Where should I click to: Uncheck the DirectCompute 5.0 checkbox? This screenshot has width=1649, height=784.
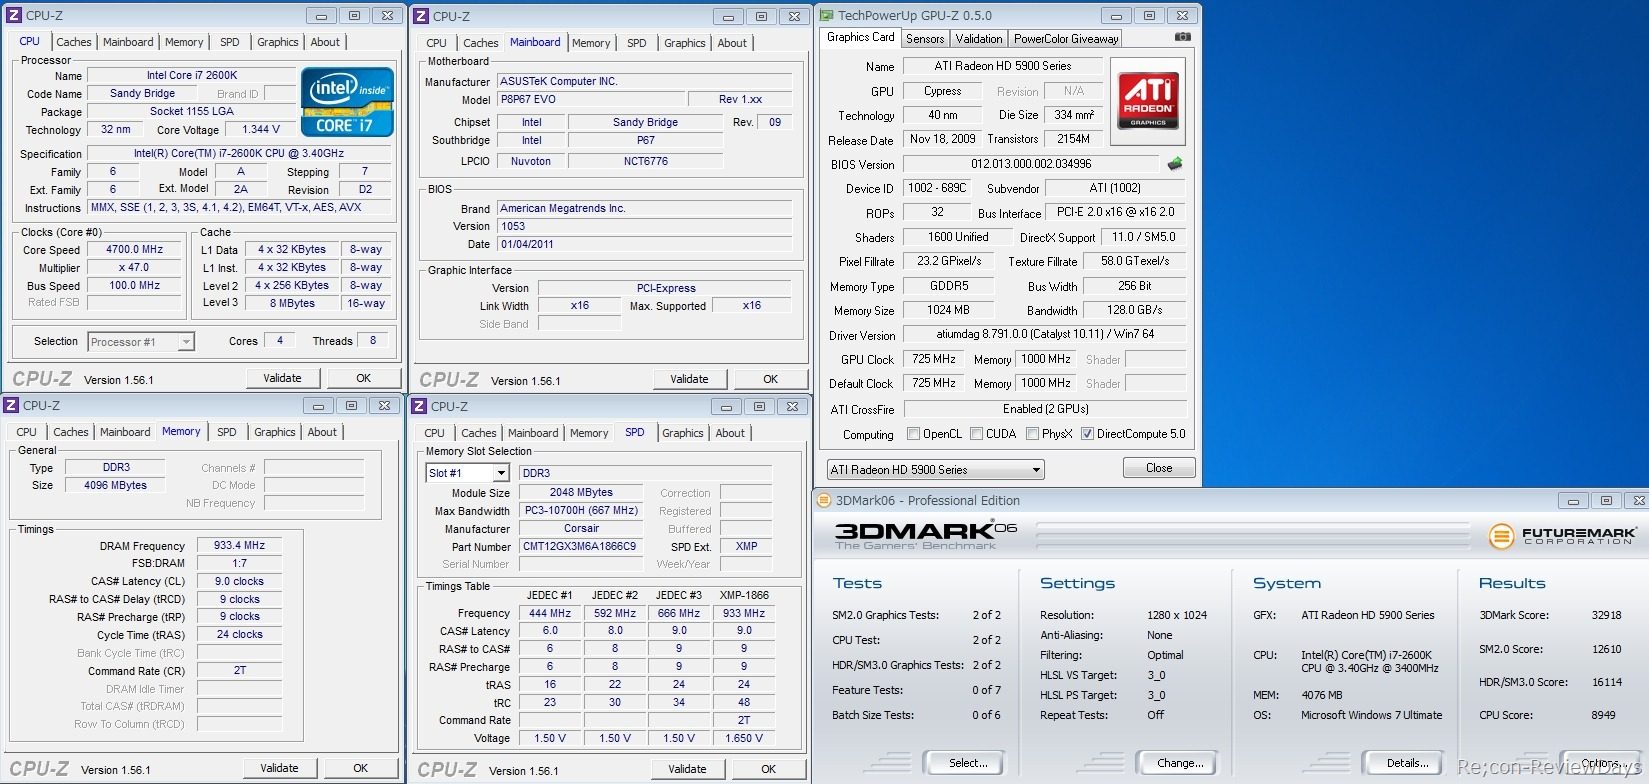point(1087,434)
